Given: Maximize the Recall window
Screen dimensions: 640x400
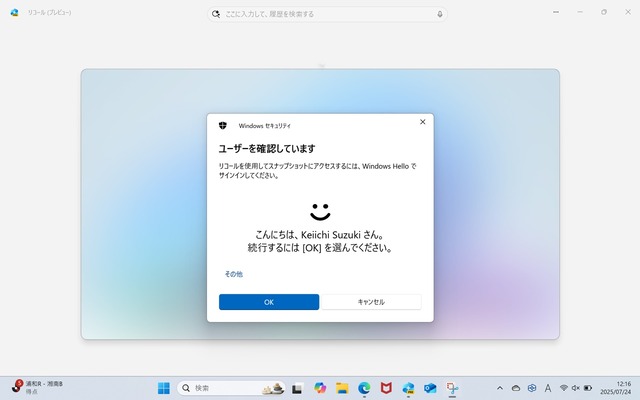Looking at the screenshot, I should click(604, 12).
